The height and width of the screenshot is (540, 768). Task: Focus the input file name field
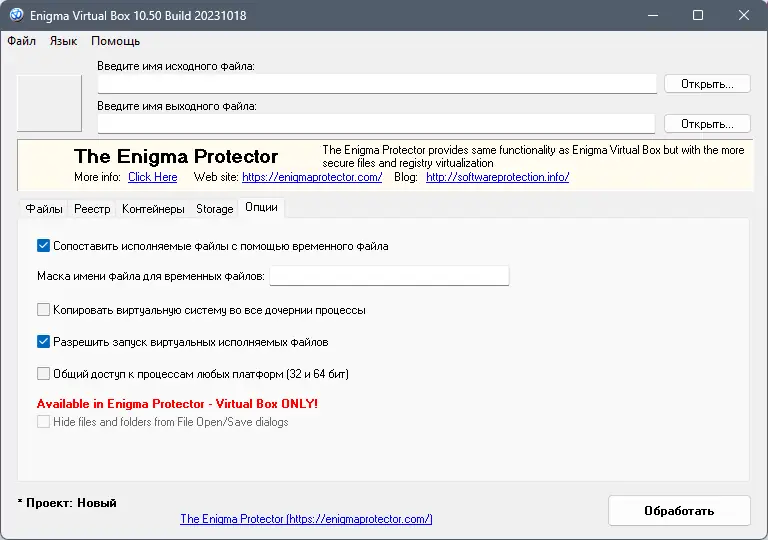(x=377, y=84)
